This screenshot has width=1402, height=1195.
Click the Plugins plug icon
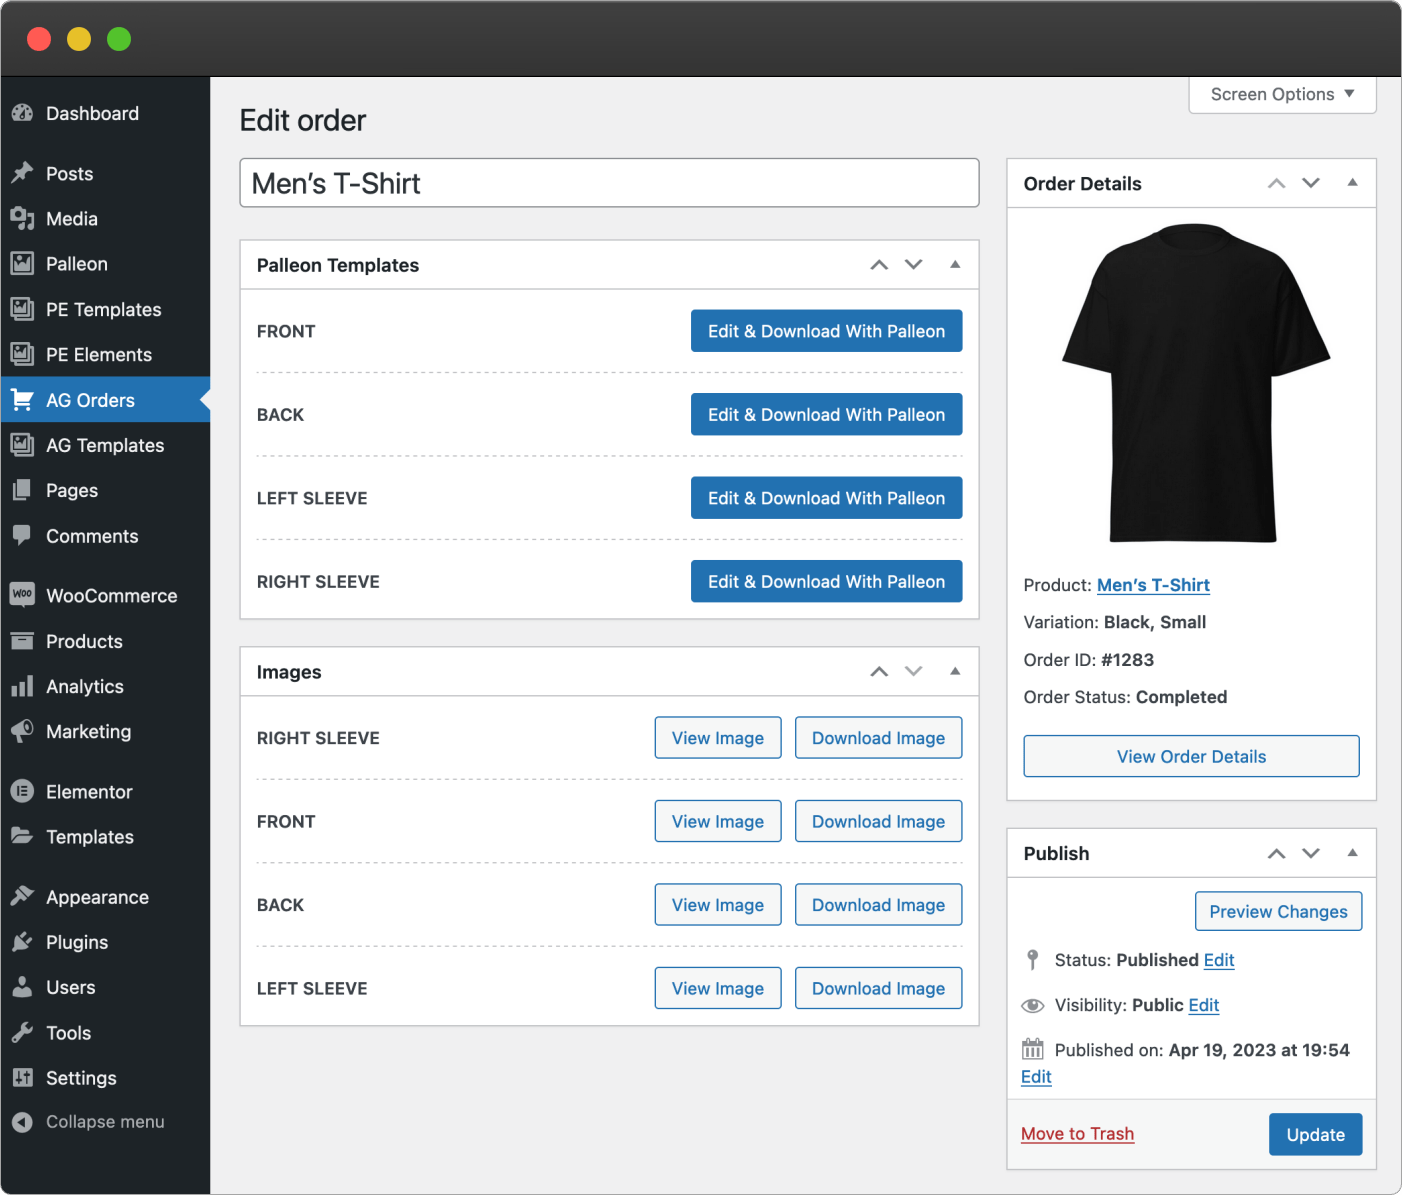point(22,942)
